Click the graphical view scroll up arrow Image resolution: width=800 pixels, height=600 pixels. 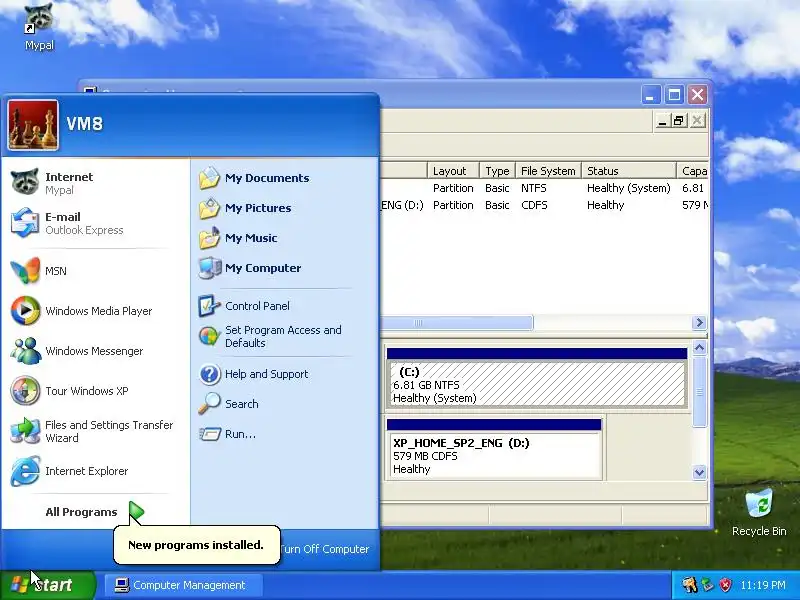tap(699, 347)
